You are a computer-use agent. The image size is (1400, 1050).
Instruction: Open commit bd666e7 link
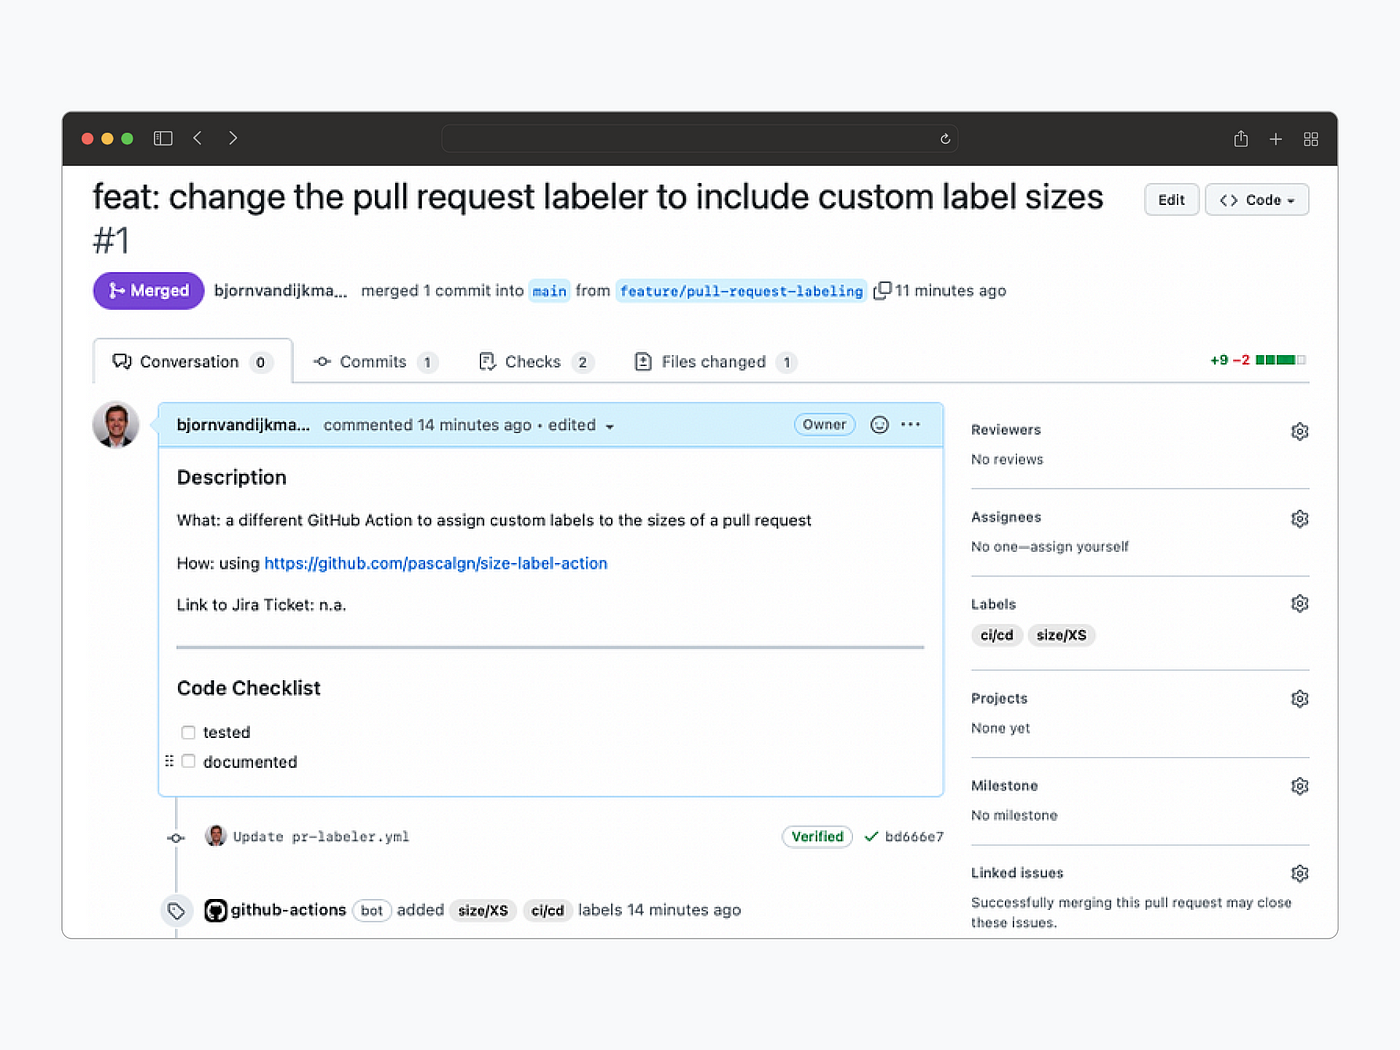914,837
